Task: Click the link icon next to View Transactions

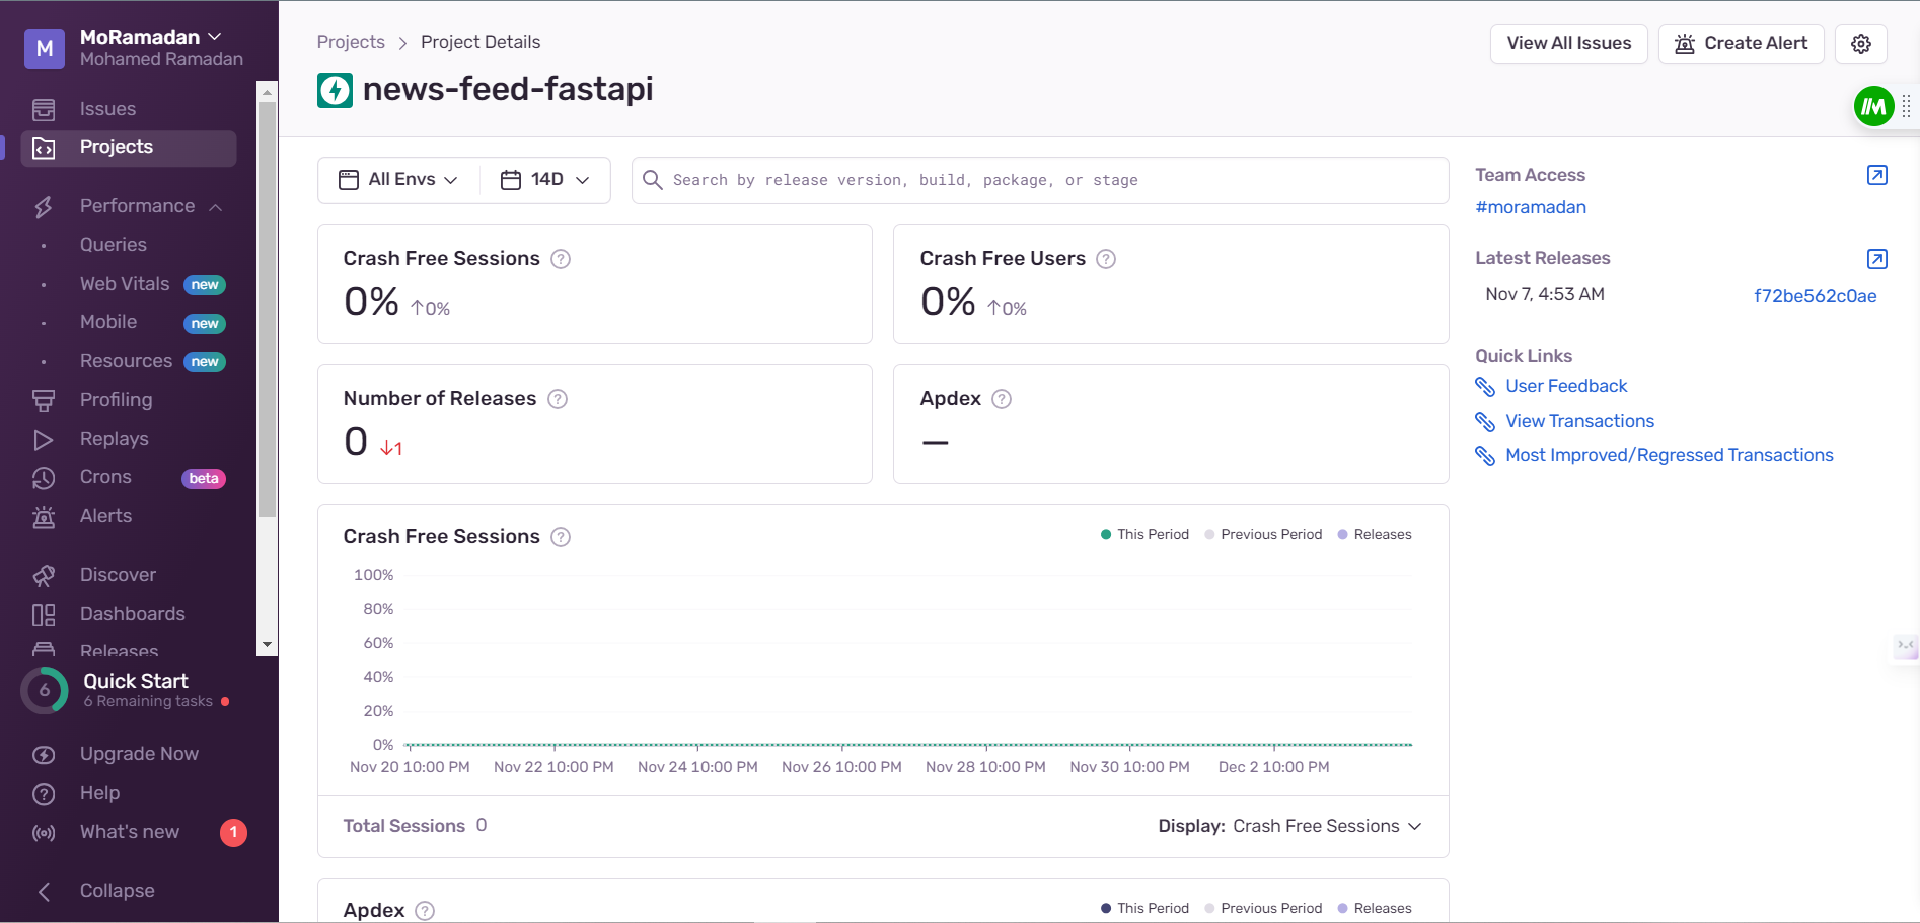Action: pyautogui.click(x=1485, y=422)
